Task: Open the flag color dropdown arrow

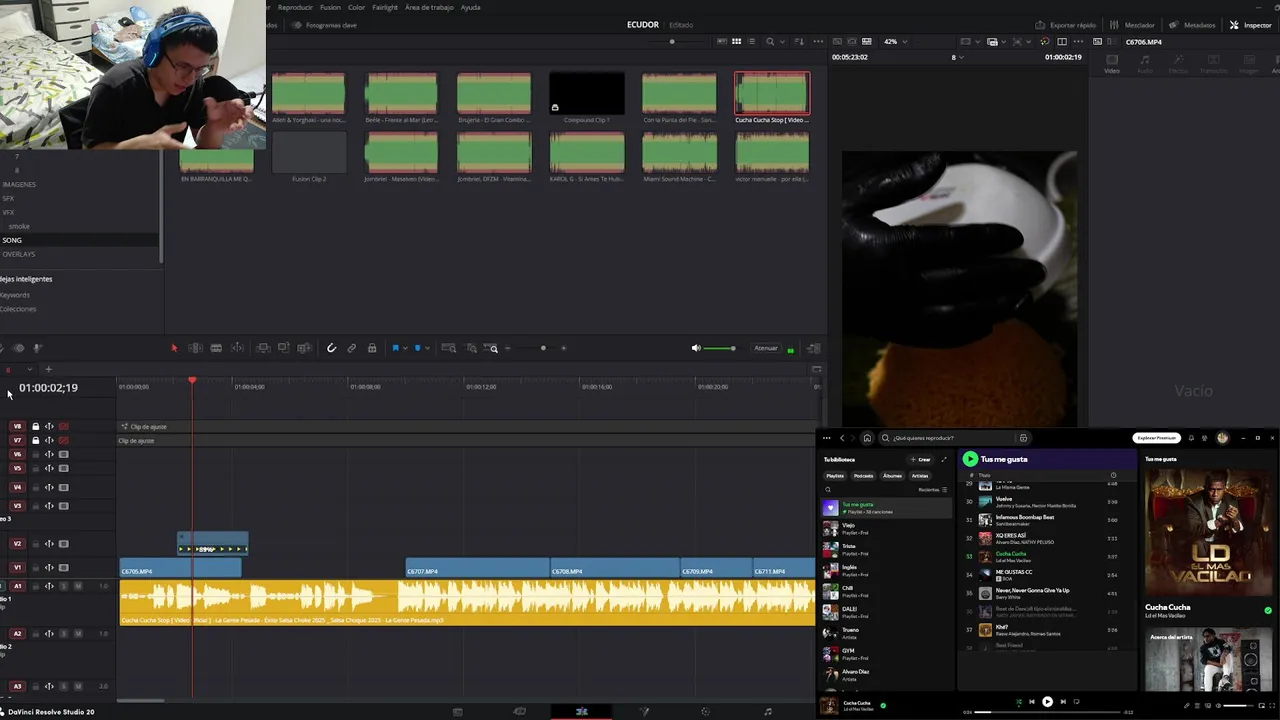Action: pos(405,348)
